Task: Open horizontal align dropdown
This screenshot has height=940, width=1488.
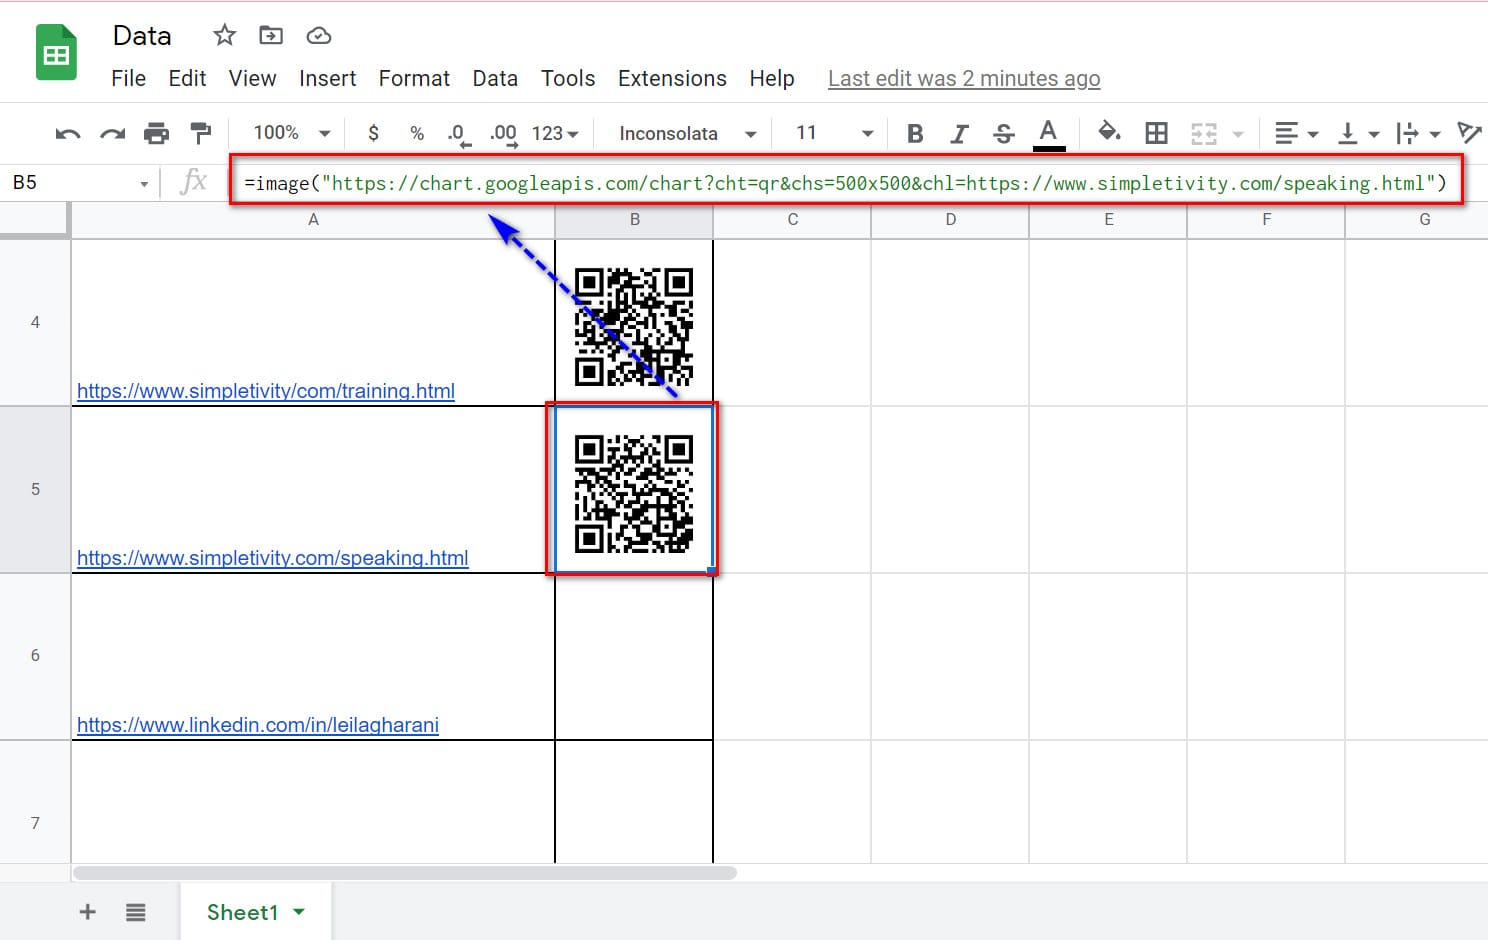Action: pyautogui.click(x=1296, y=133)
